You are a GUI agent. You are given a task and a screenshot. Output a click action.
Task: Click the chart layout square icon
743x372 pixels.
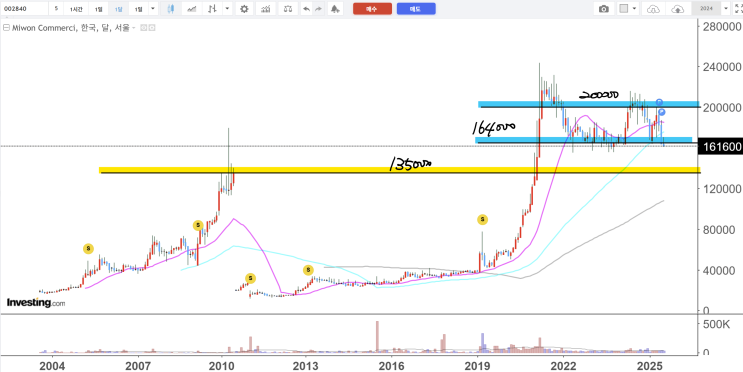(x=624, y=9)
